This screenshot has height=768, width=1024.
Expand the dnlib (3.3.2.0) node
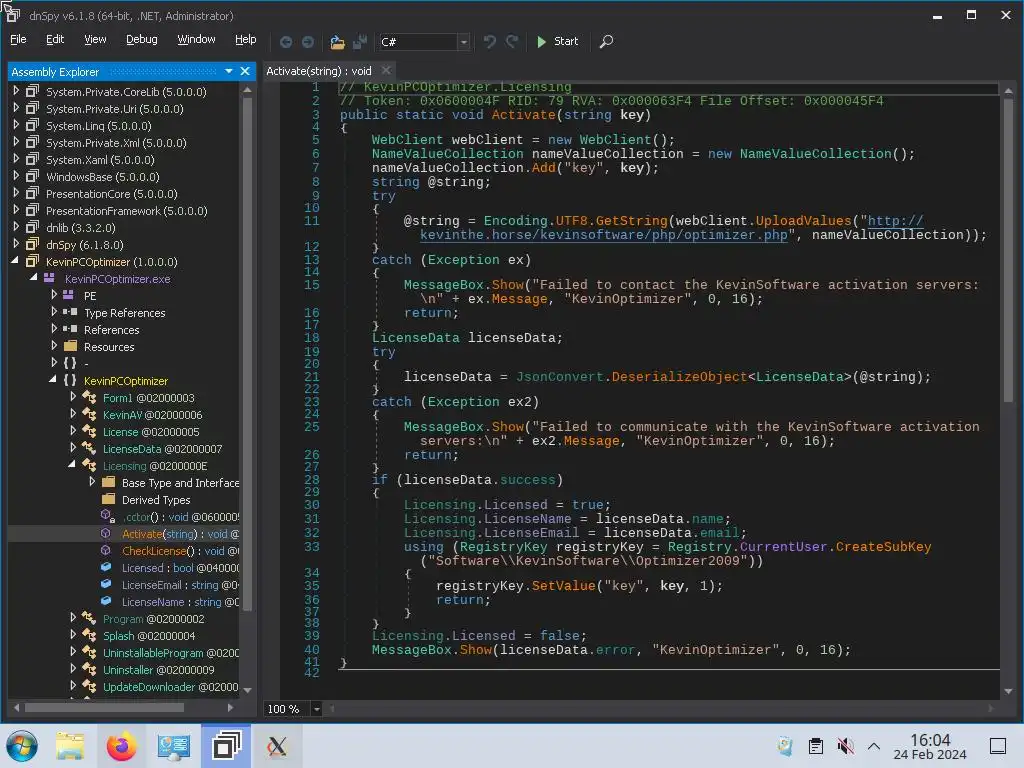pyautogui.click(x=16, y=227)
